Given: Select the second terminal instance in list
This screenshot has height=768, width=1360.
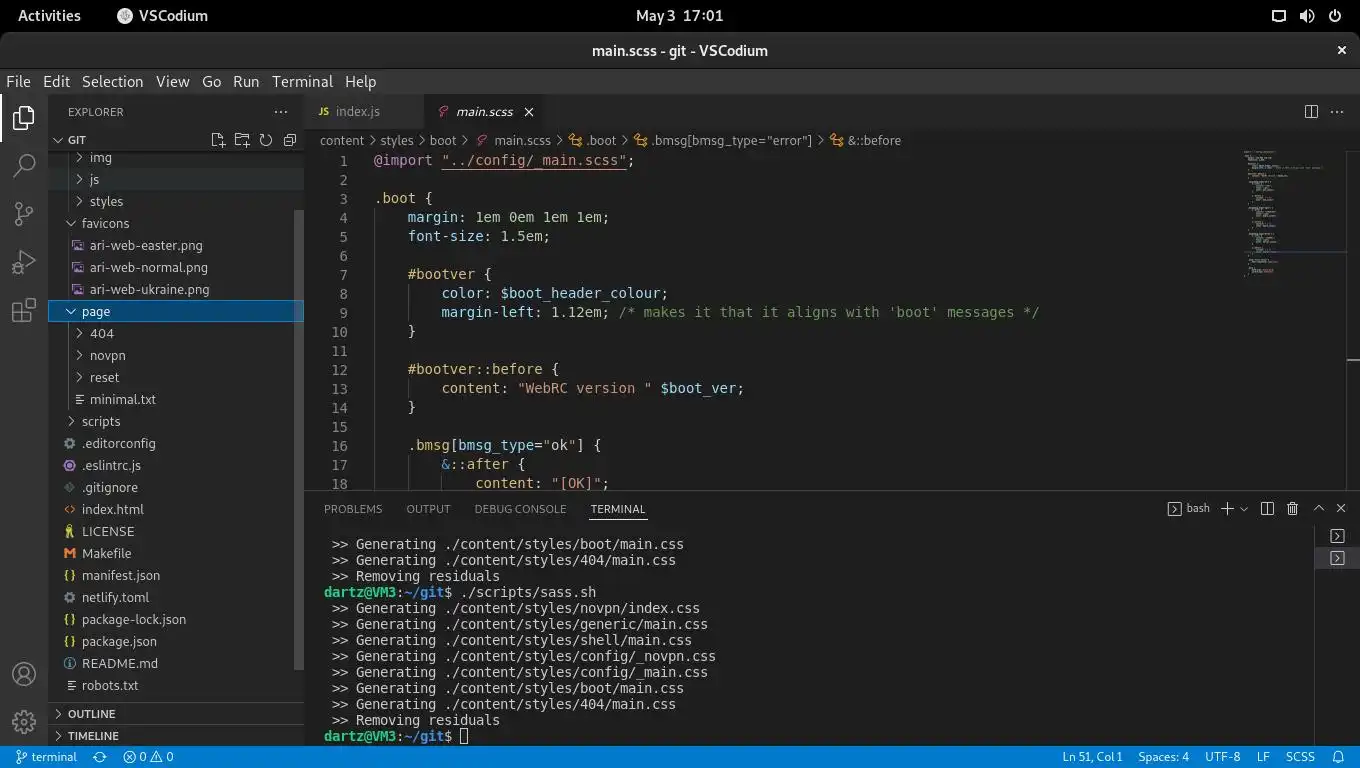Looking at the screenshot, I should [1337, 558].
